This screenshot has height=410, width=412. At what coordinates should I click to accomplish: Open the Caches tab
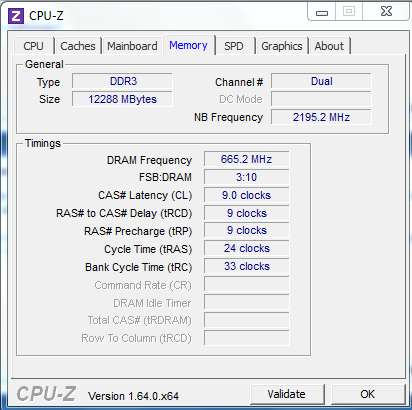[78, 46]
